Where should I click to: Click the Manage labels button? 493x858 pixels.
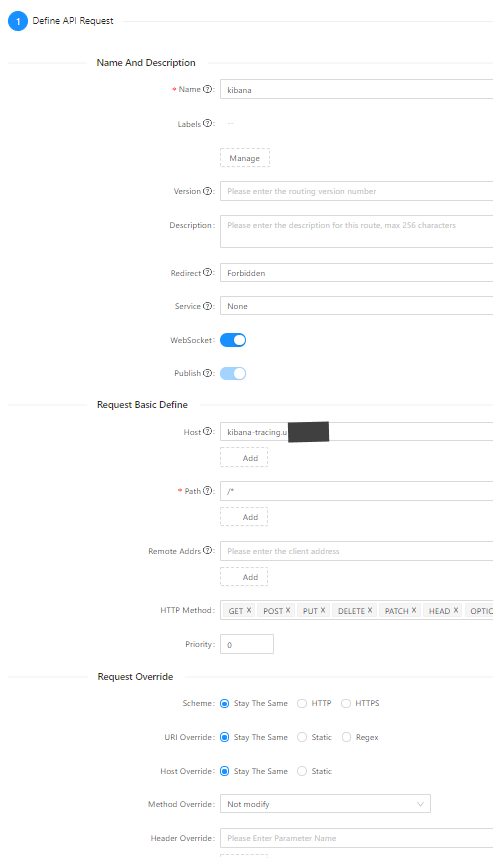pyautogui.click(x=245, y=158)
